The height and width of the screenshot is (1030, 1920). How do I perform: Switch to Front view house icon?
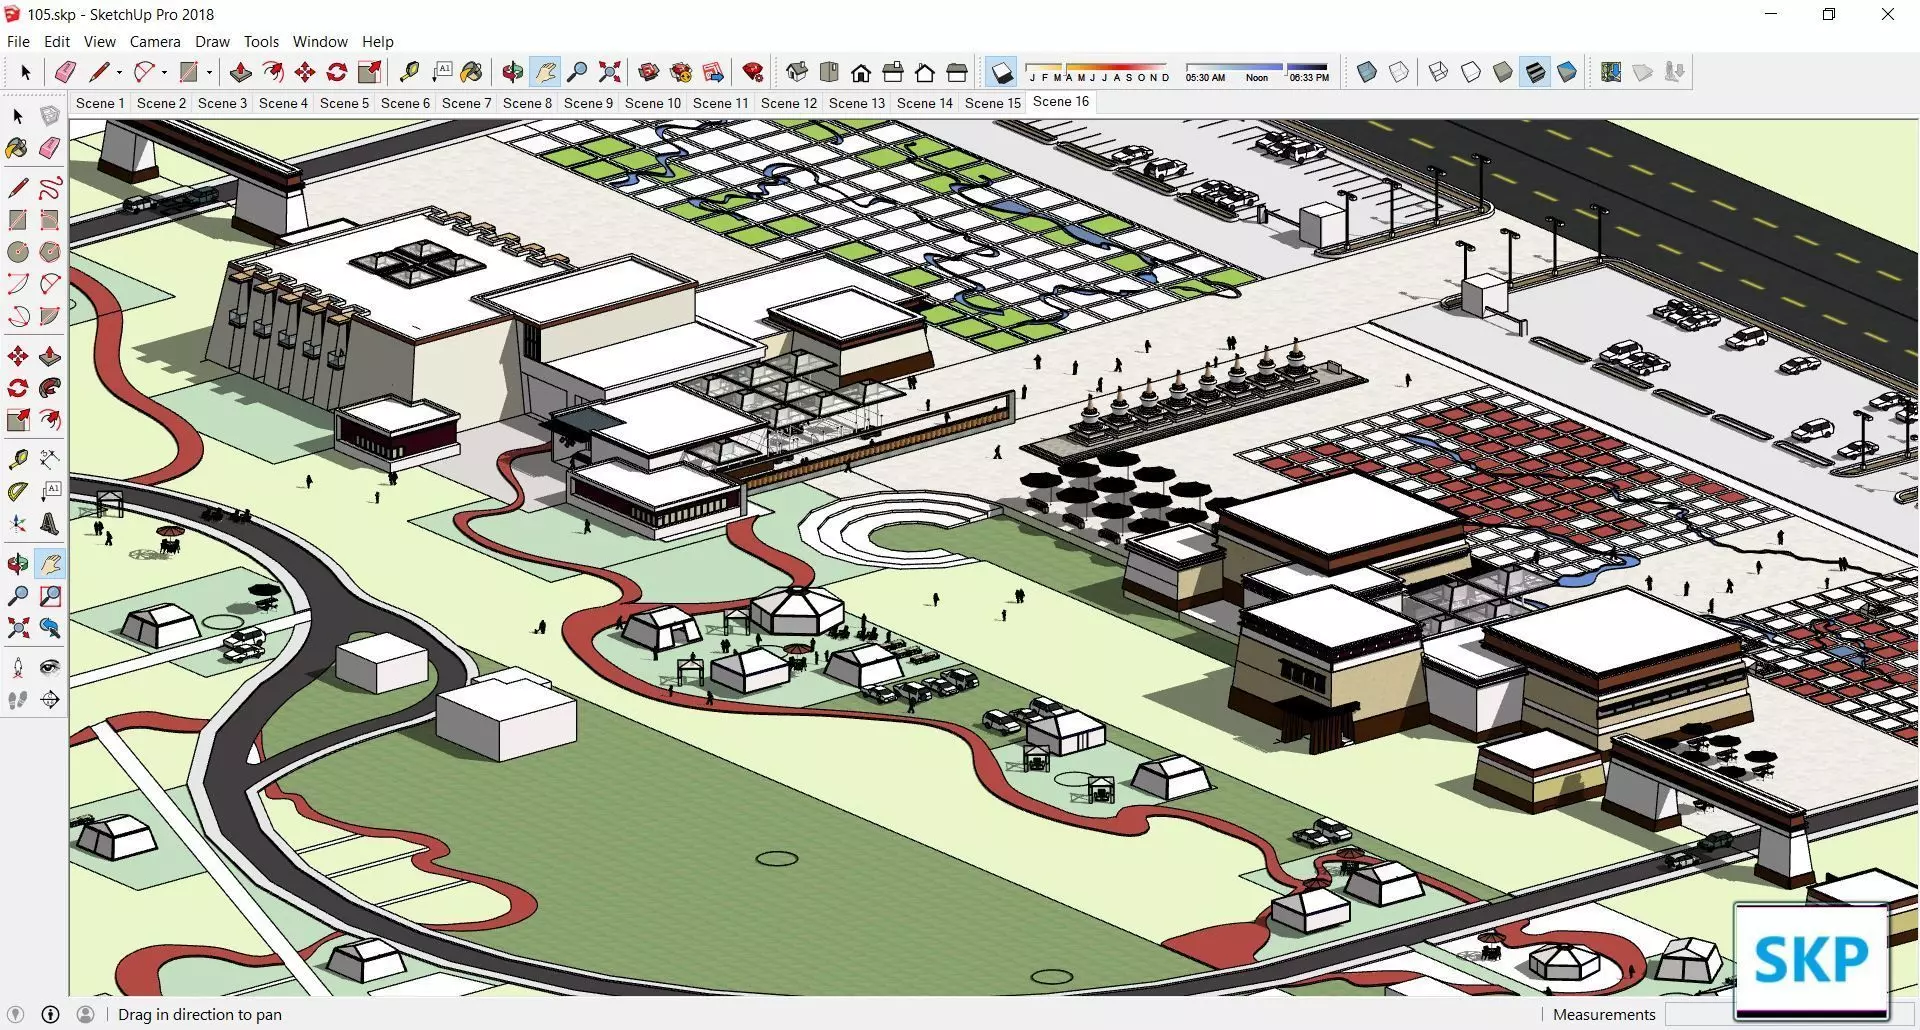click(x=861, y=72)
